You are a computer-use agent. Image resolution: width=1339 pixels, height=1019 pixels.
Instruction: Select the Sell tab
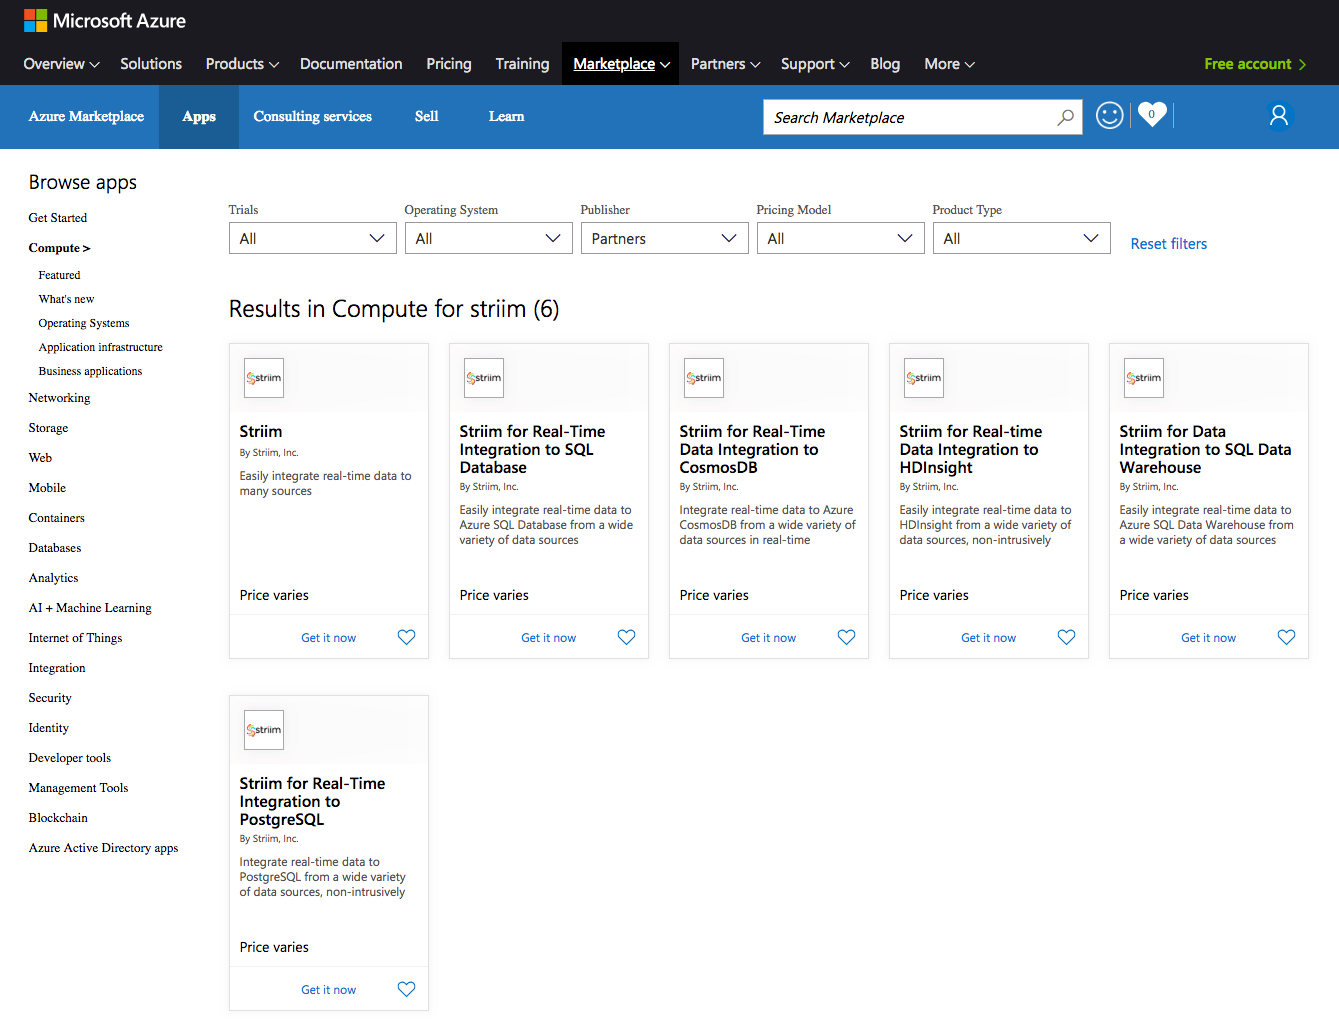pos(427,117)
